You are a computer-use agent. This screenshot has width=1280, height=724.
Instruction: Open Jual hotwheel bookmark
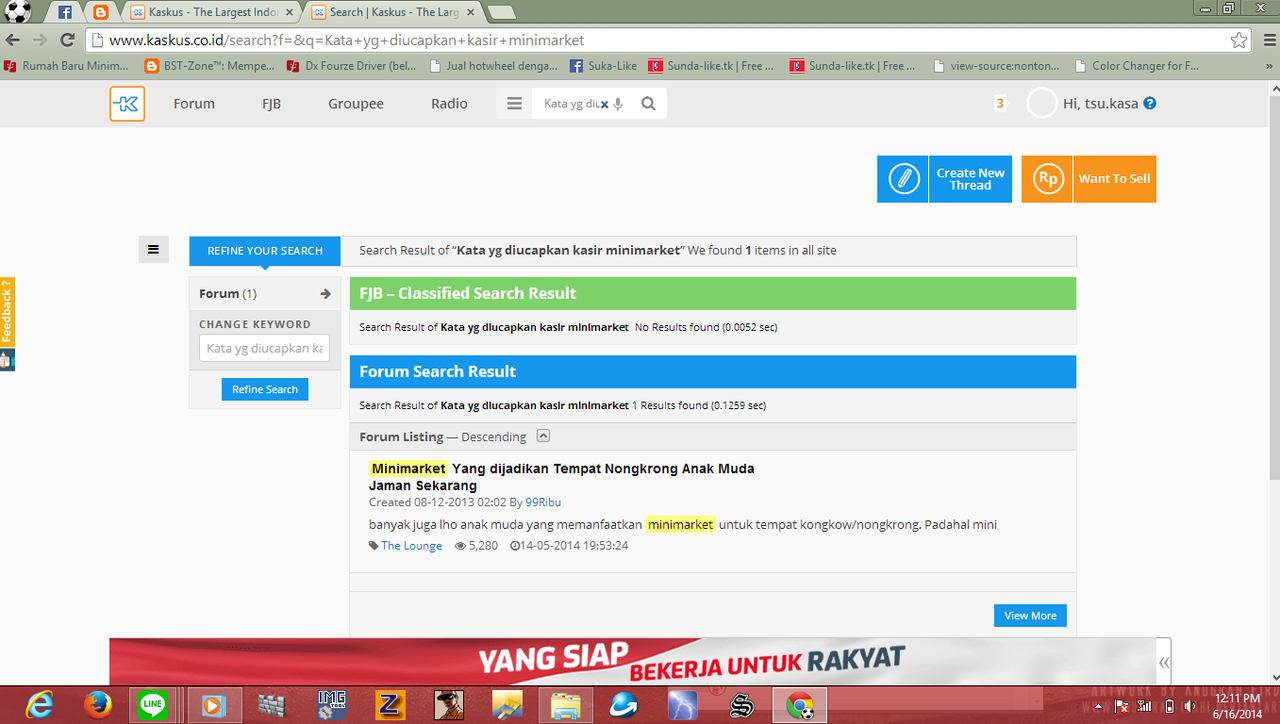point(494,66)
